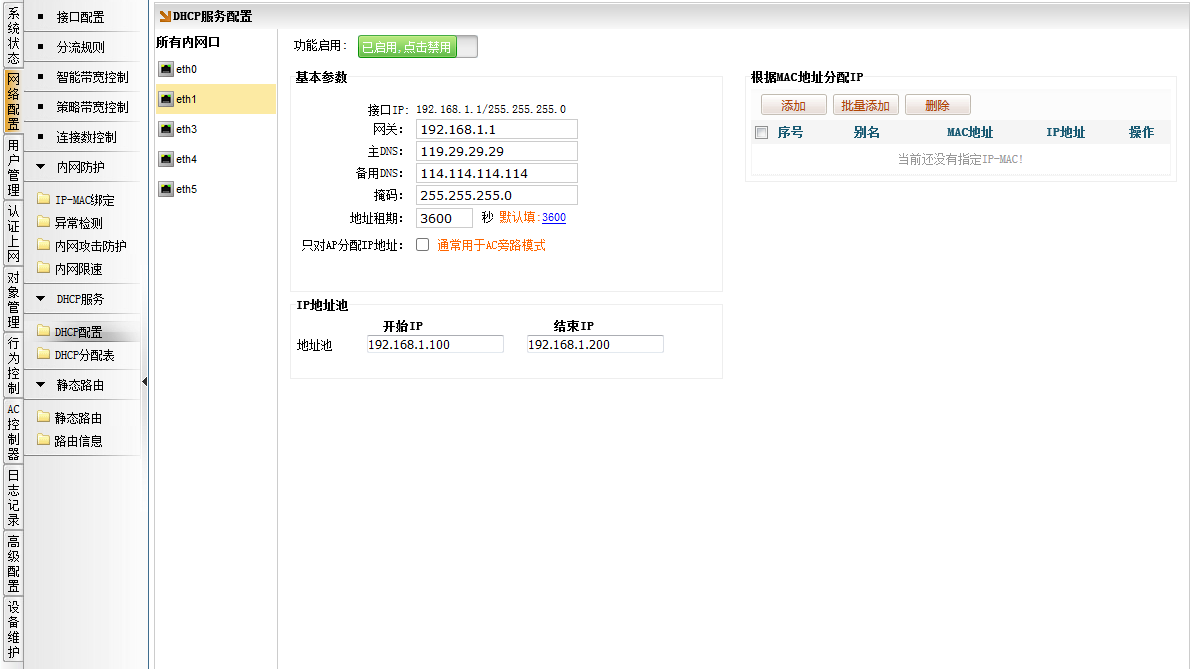Click the 结束IP input field

[x=595, y=345]
